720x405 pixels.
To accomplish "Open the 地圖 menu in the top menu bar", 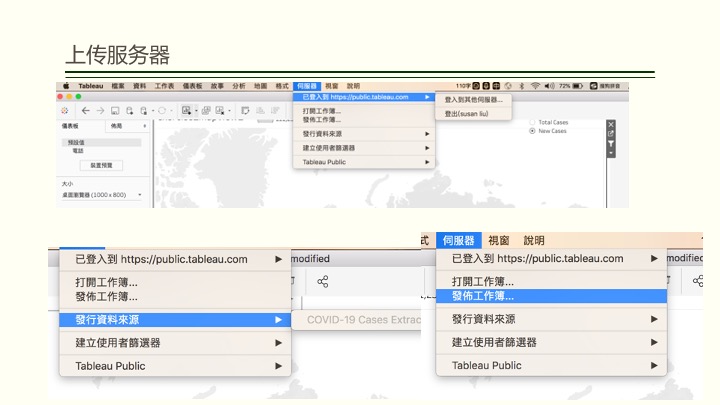I will click(260, 86).
